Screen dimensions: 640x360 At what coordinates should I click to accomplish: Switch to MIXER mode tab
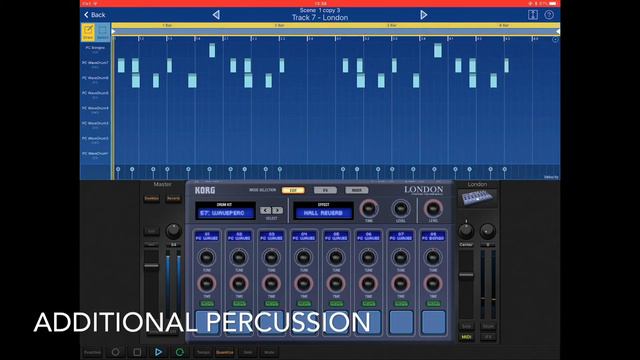[357, 190]
